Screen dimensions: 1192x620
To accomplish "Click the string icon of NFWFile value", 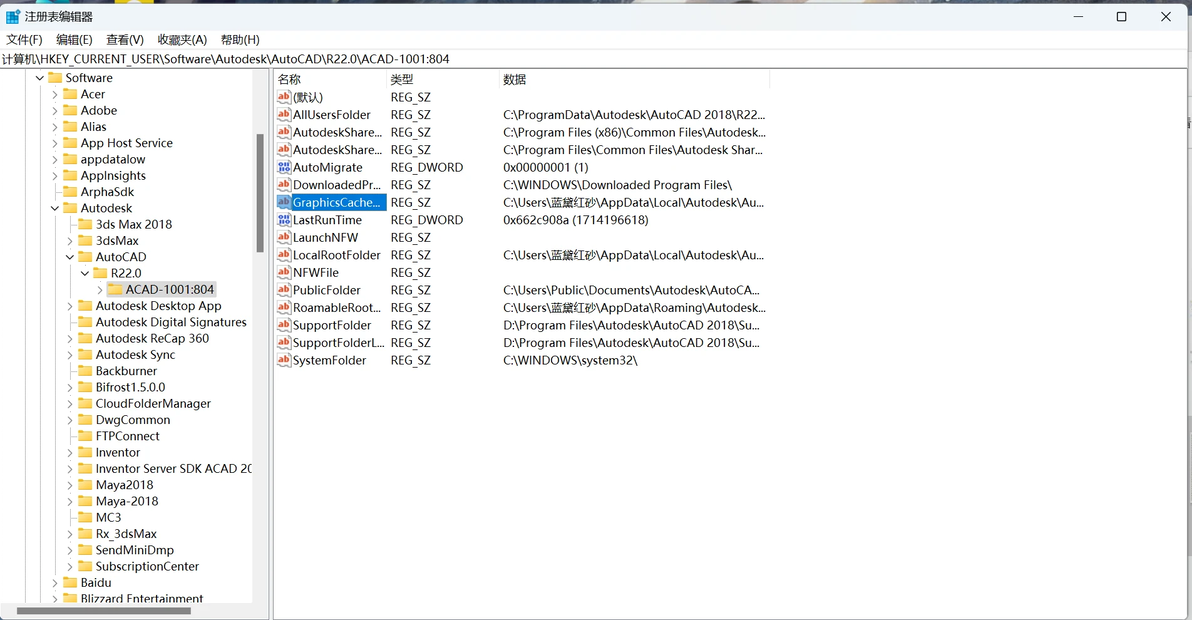I will [284, 272].
